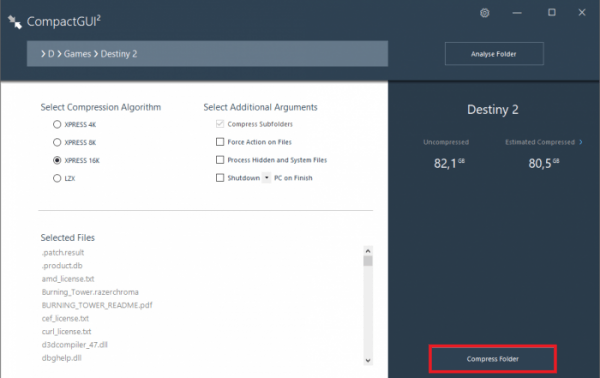The image size is (600, 378).
Task: Click file list scrollbar down arrow
Action: [368, 360]
